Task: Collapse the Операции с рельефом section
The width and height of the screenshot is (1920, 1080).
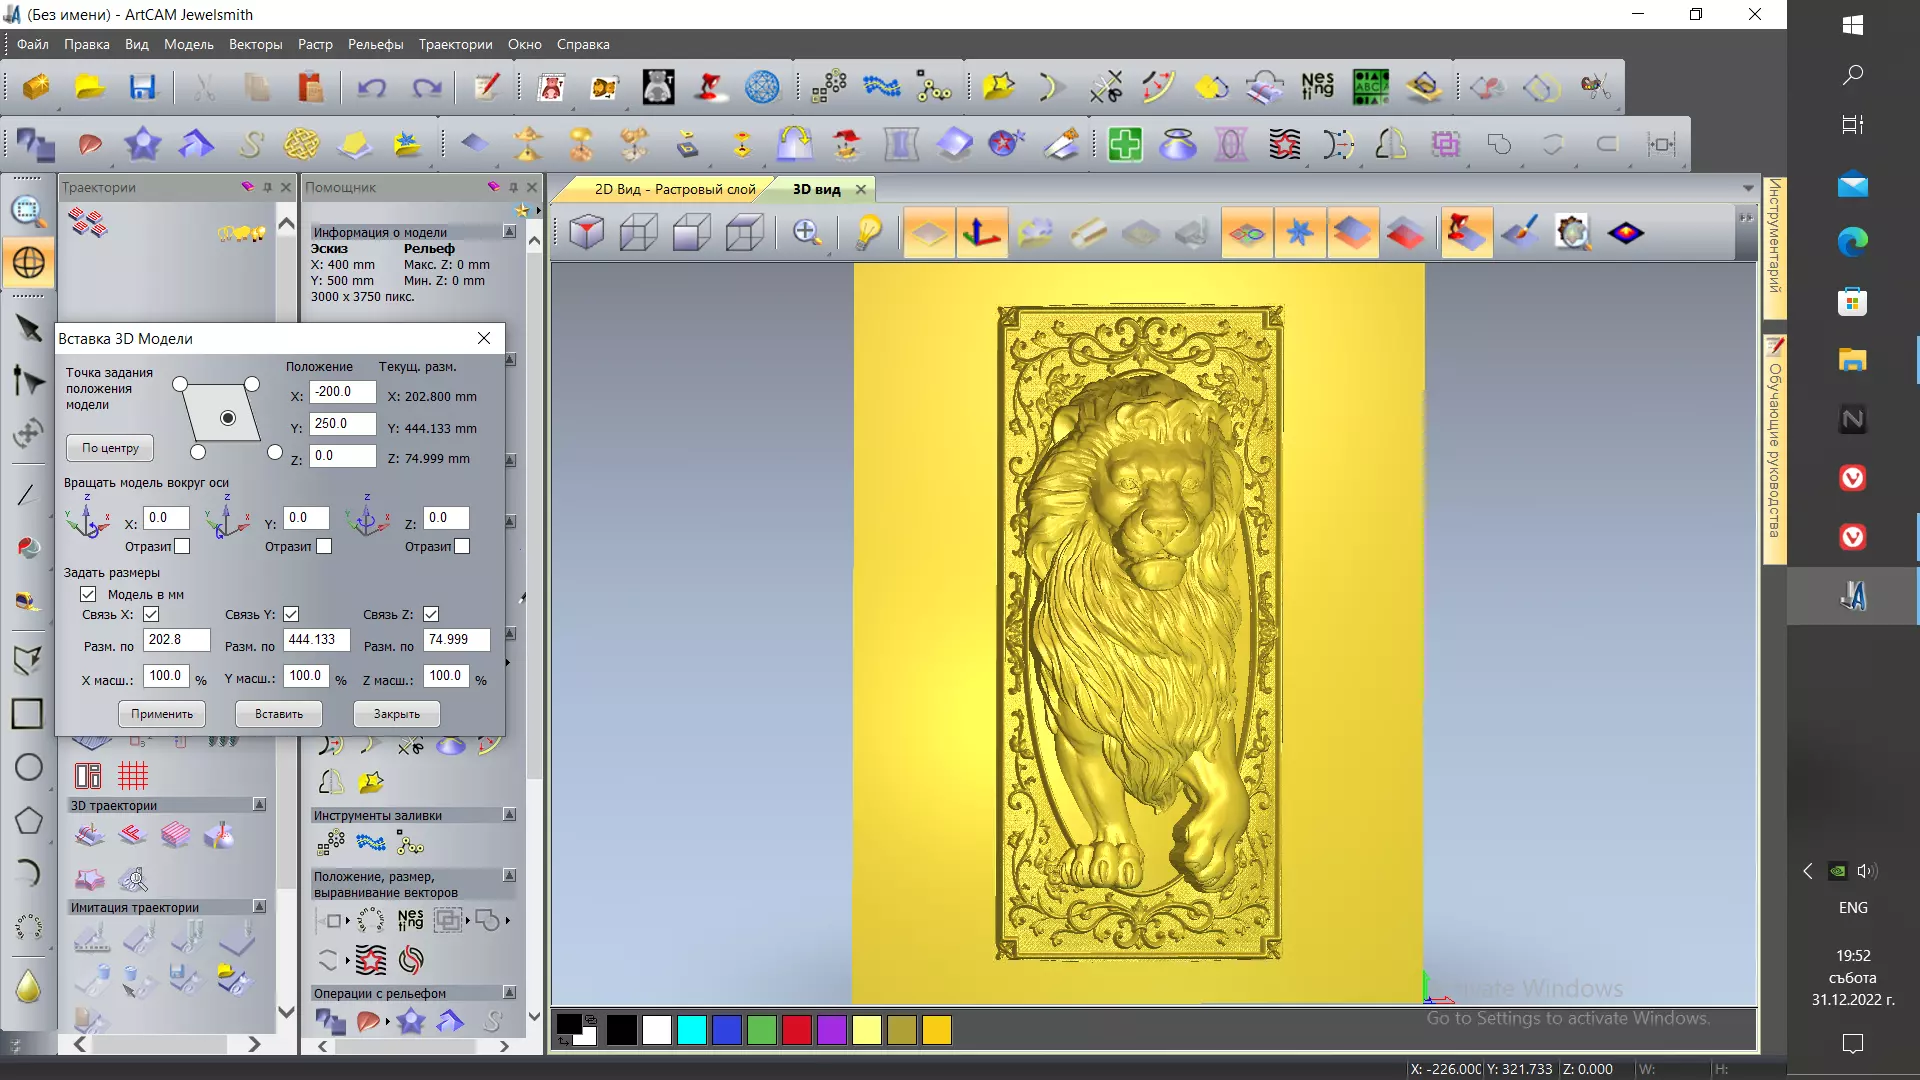Action: (509, 993)
